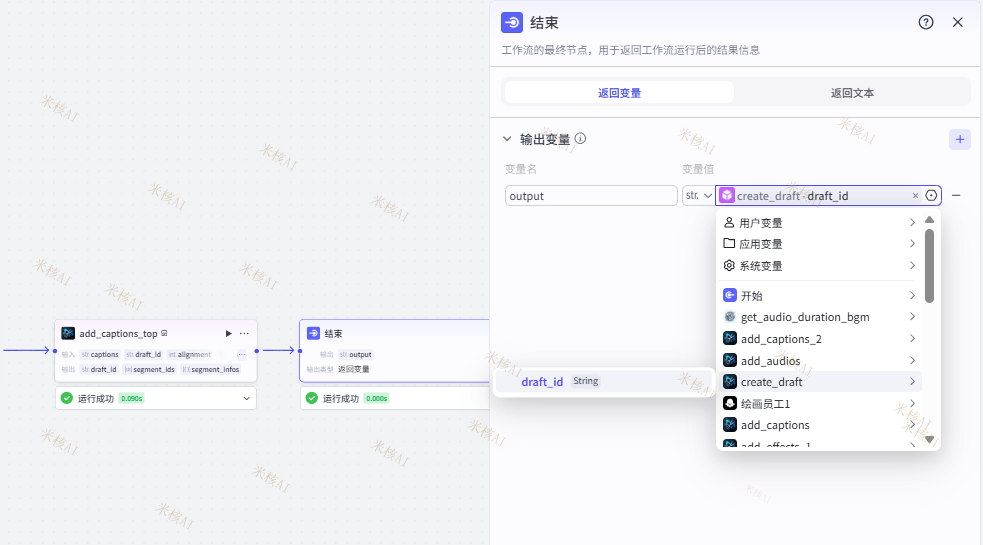Switch to the 返回文本 tab
Image resolution: width=983 pixels, height=545 pixels.
[852, 92]
